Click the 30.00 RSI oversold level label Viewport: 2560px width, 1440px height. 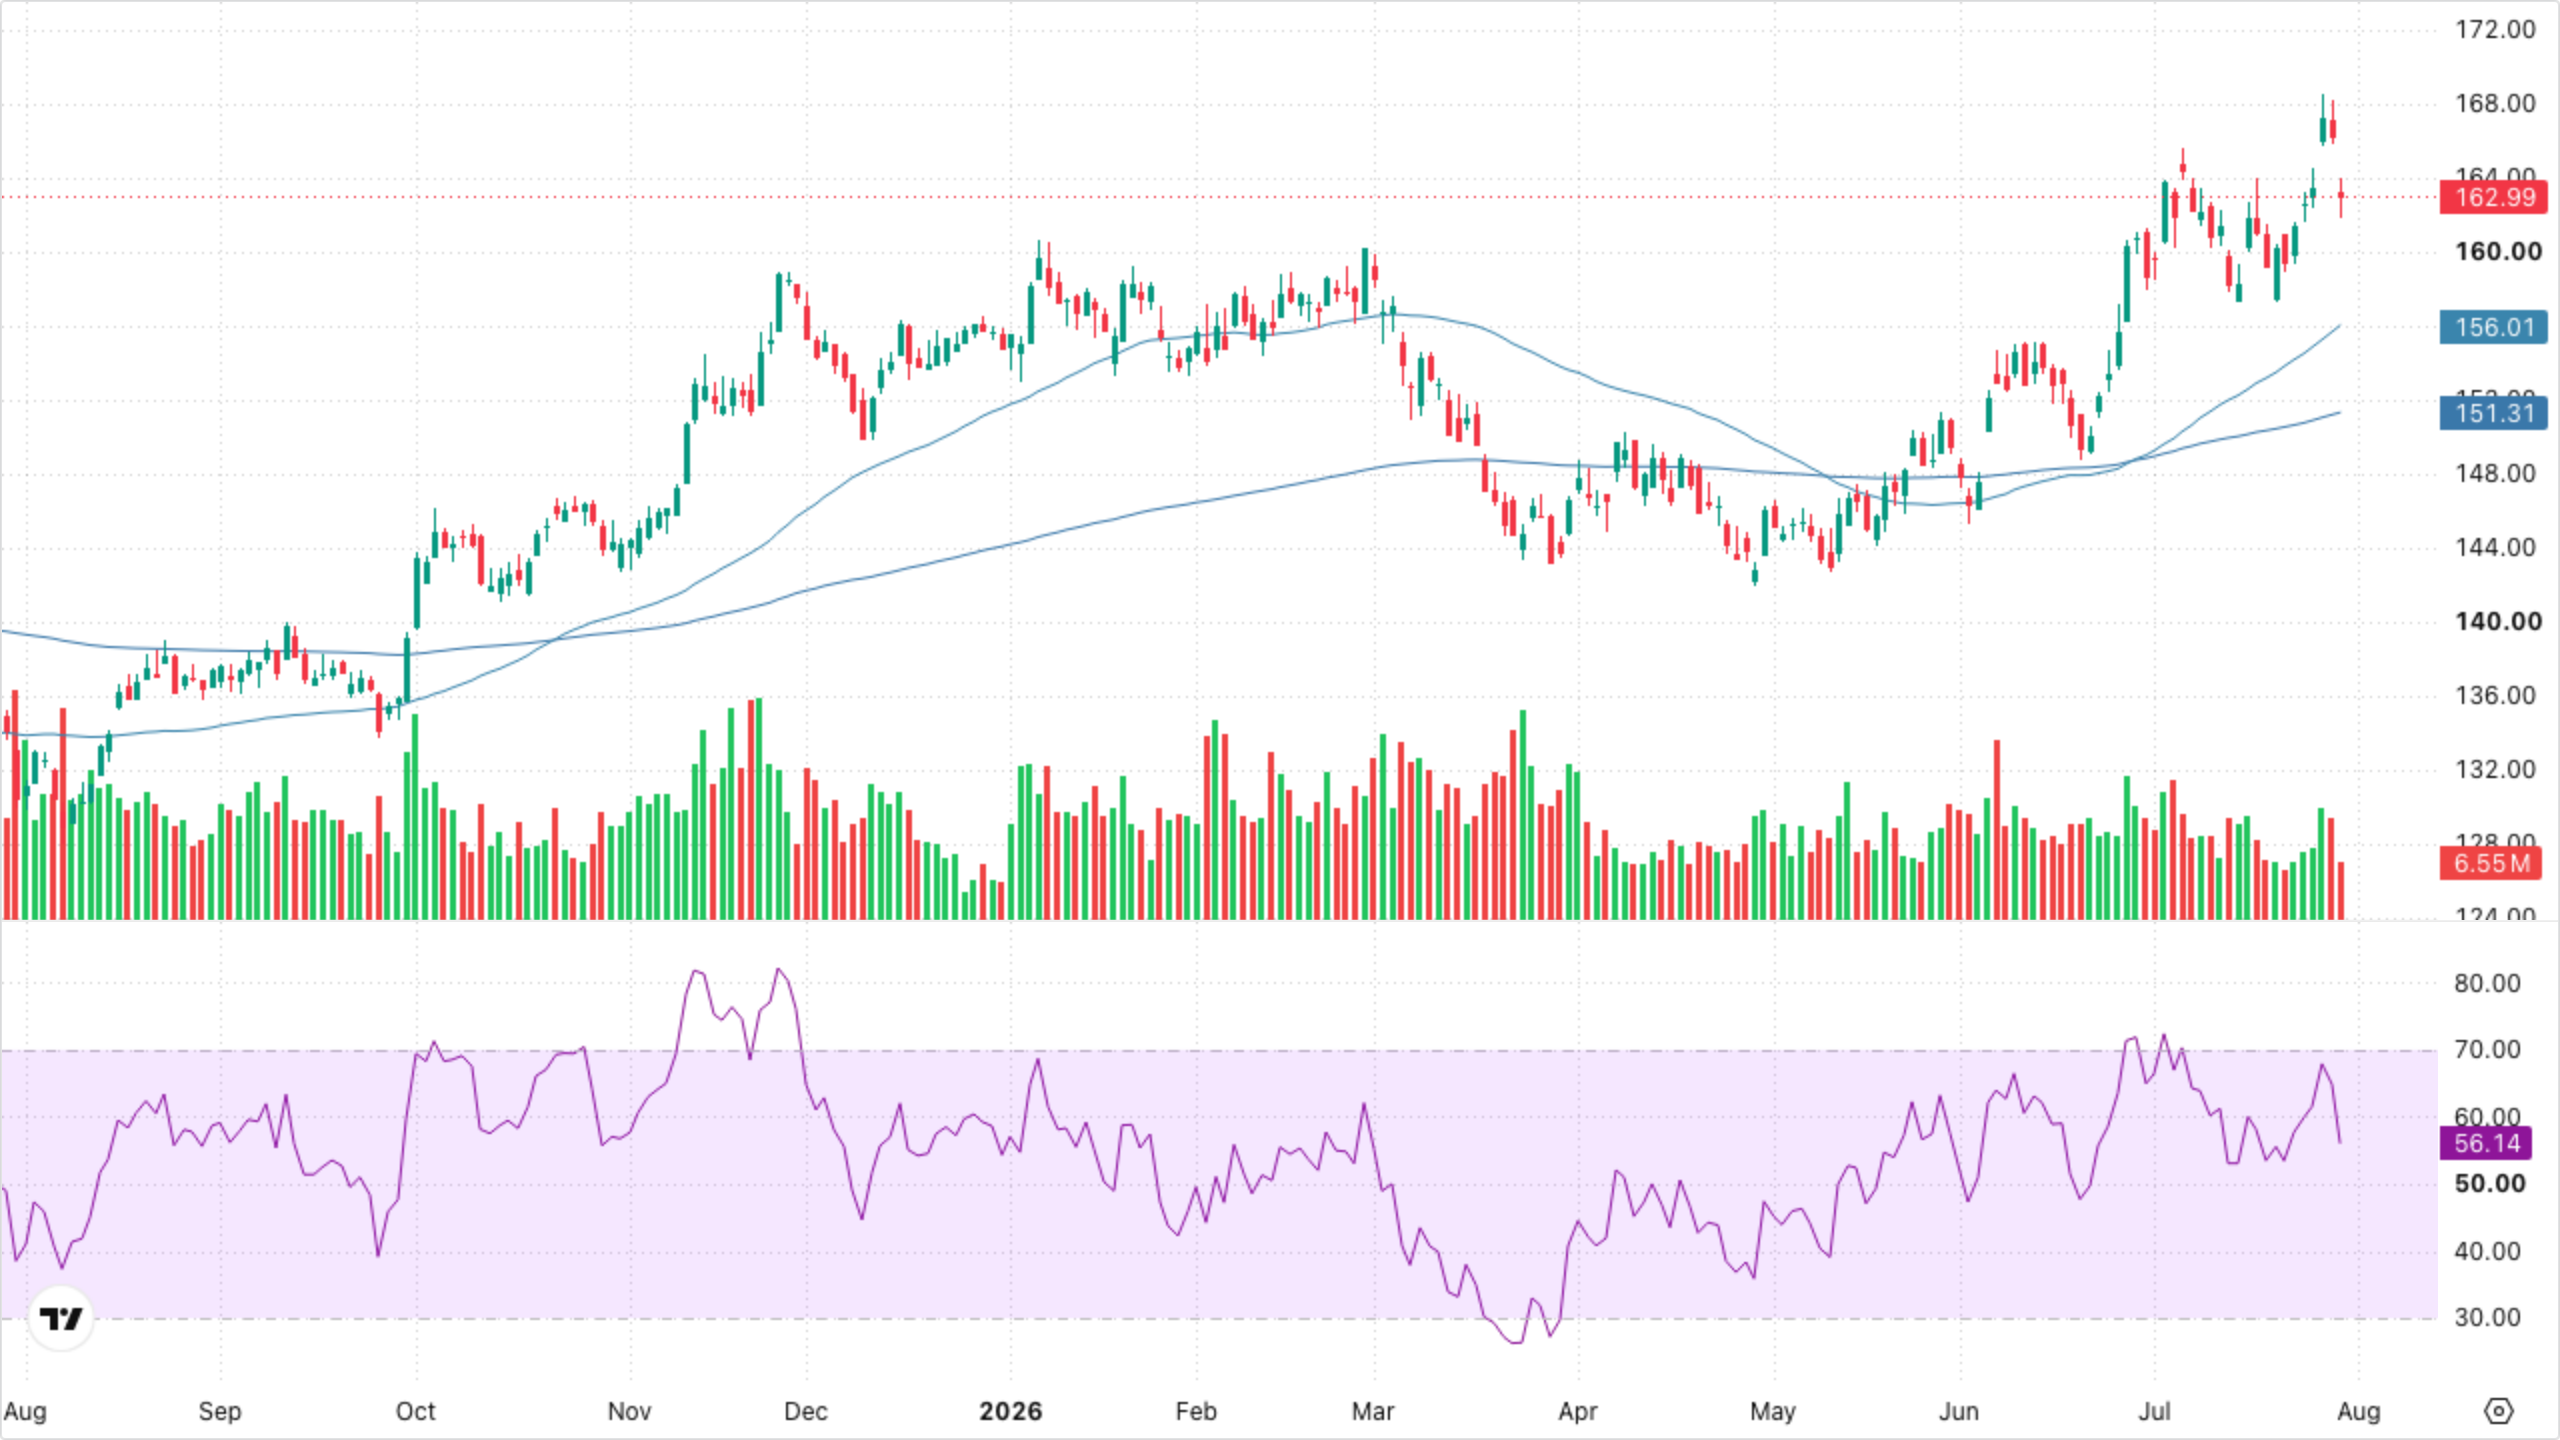tap(2487, 1317)
